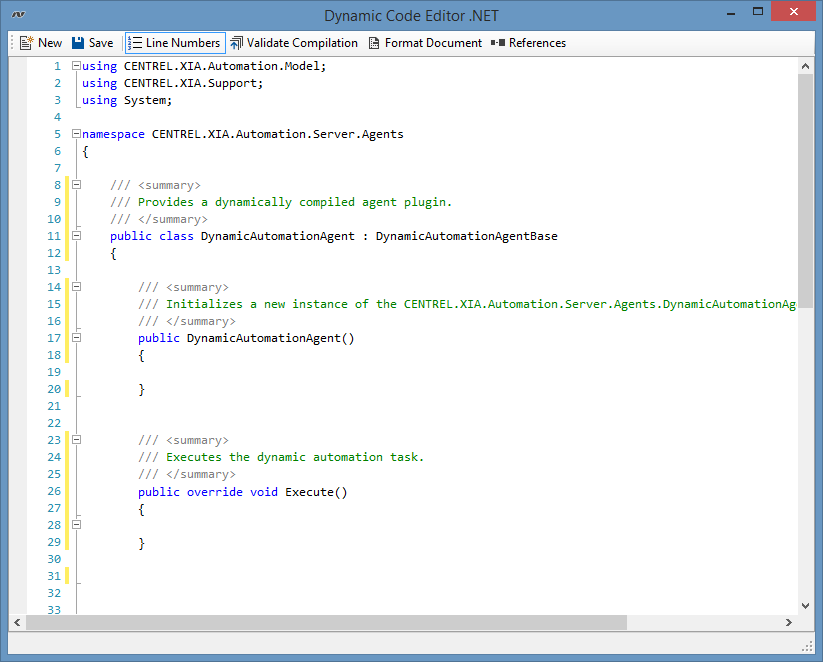The image size is (823, 662).
Task: Click the closing brace on line 20
Action: click(x=141, y=389)
